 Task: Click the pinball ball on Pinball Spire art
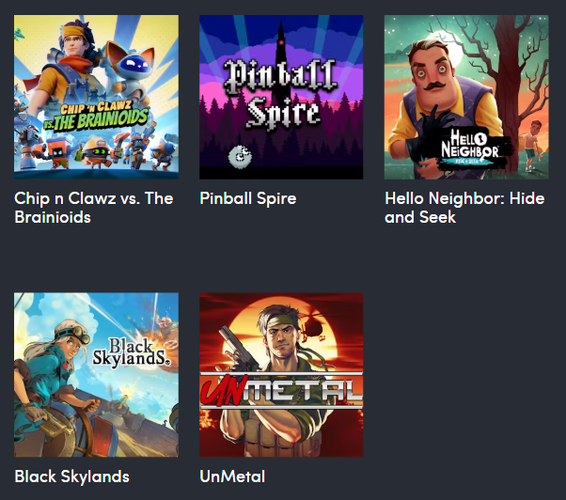point(240,157)
